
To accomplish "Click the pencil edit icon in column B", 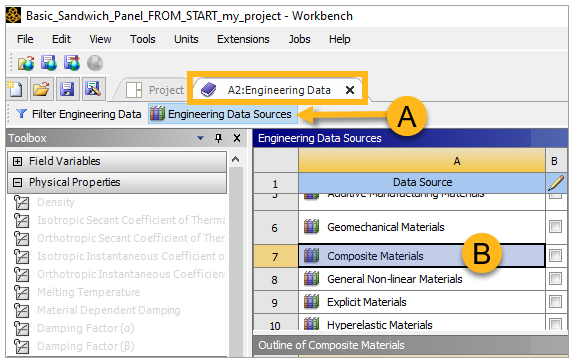I will tap(556, 182).
